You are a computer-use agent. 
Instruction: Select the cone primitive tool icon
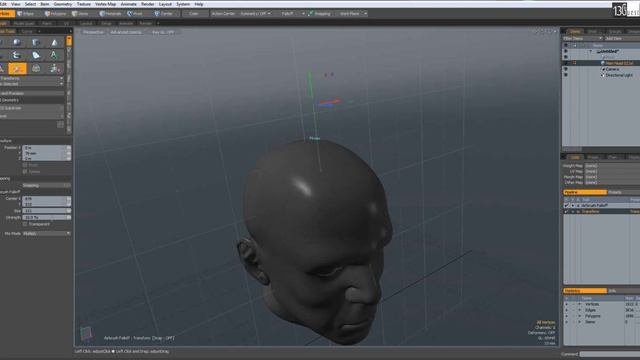tap(54, 42)
